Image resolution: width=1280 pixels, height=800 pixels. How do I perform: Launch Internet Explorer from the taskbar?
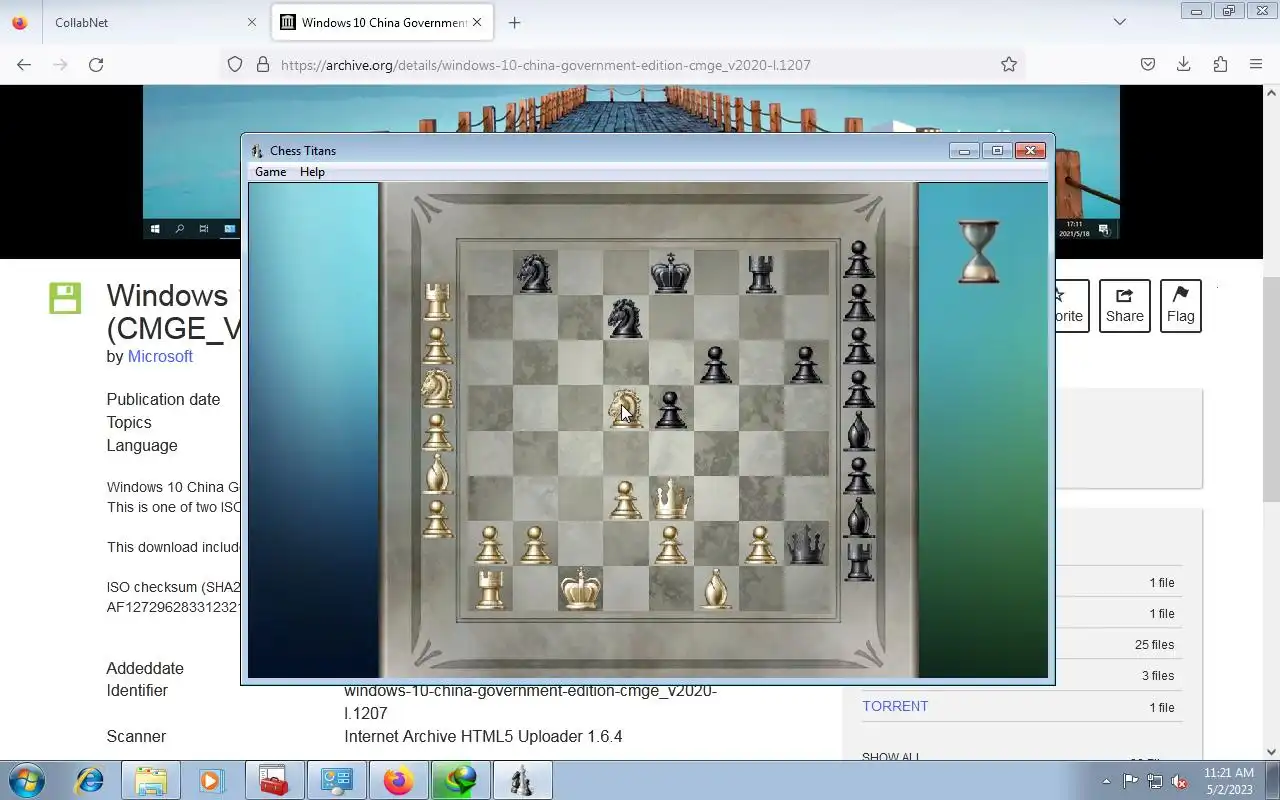[x=90, y=780]
